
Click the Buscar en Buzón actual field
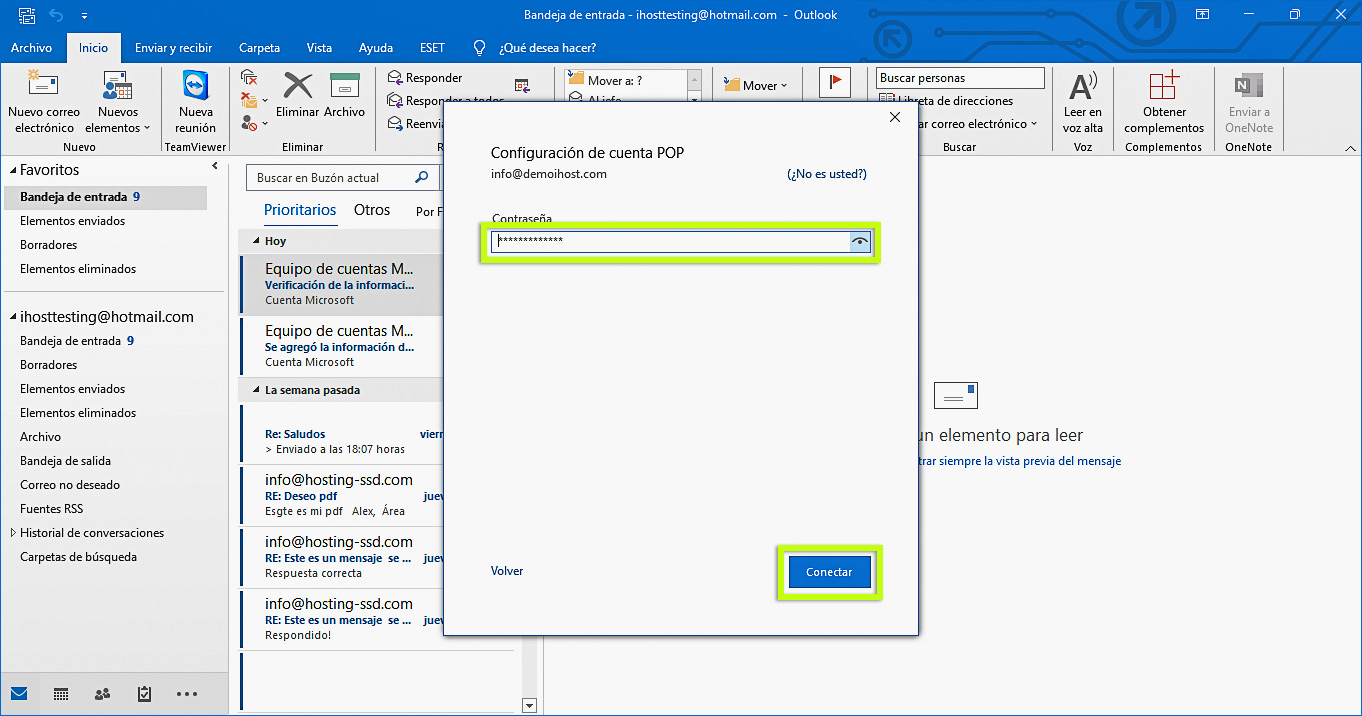(x=330, y=178)
